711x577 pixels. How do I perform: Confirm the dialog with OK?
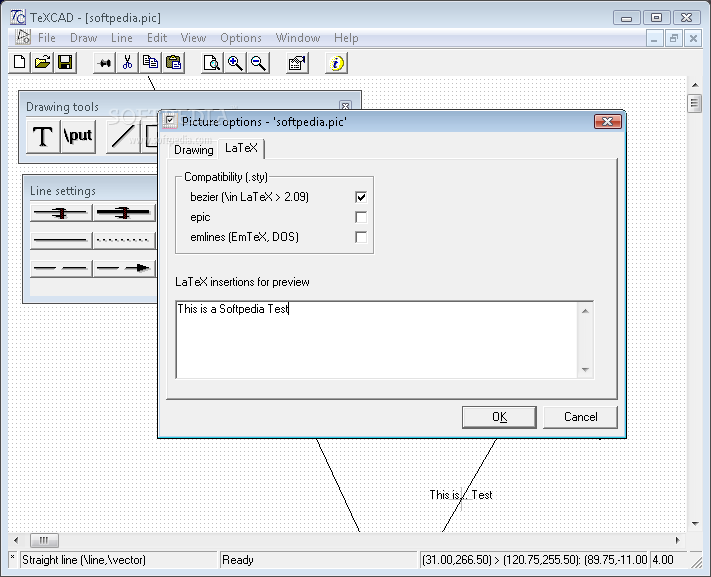coord(499,417)
